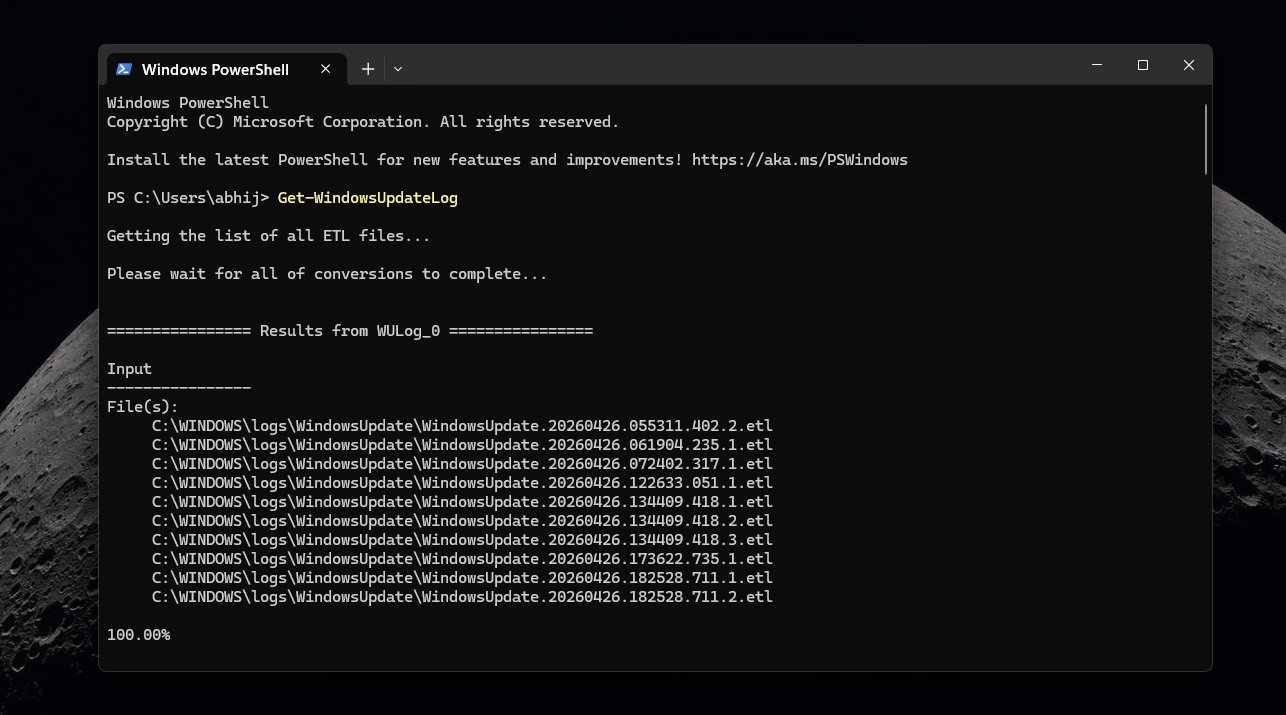Close the Windows PowerShell tab

tap(325, 69)
